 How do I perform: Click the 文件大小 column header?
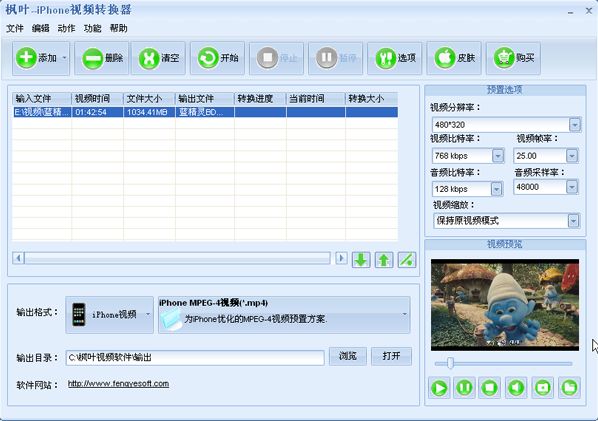(x=149, y=99)
